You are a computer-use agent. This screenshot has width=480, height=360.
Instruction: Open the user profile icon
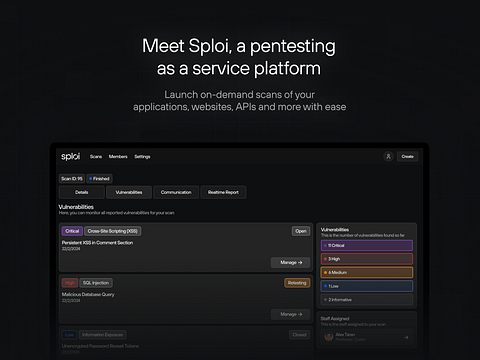pyautogui.click(x=388, y=156)
